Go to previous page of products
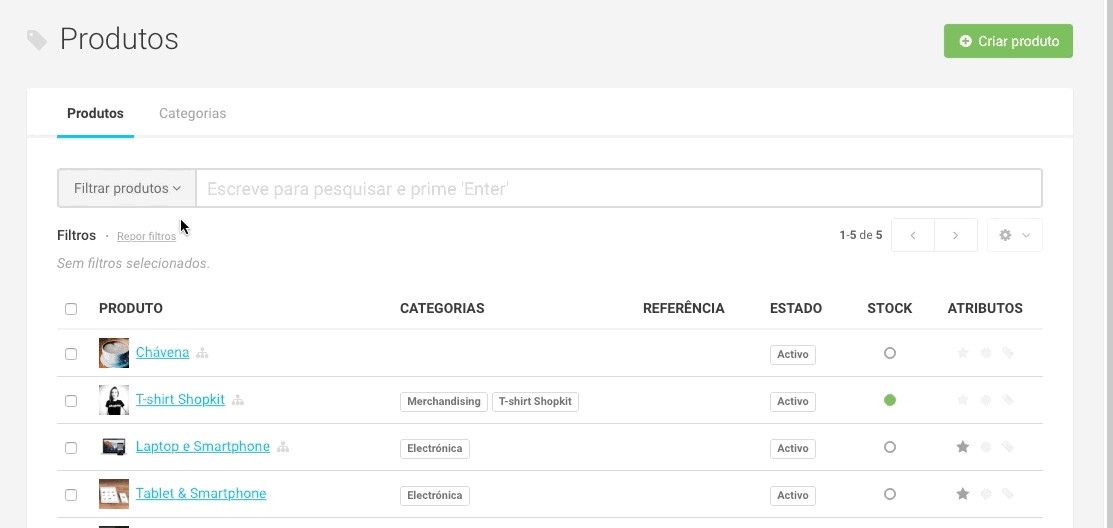The image size is (1113, 528). pos(913,235)
